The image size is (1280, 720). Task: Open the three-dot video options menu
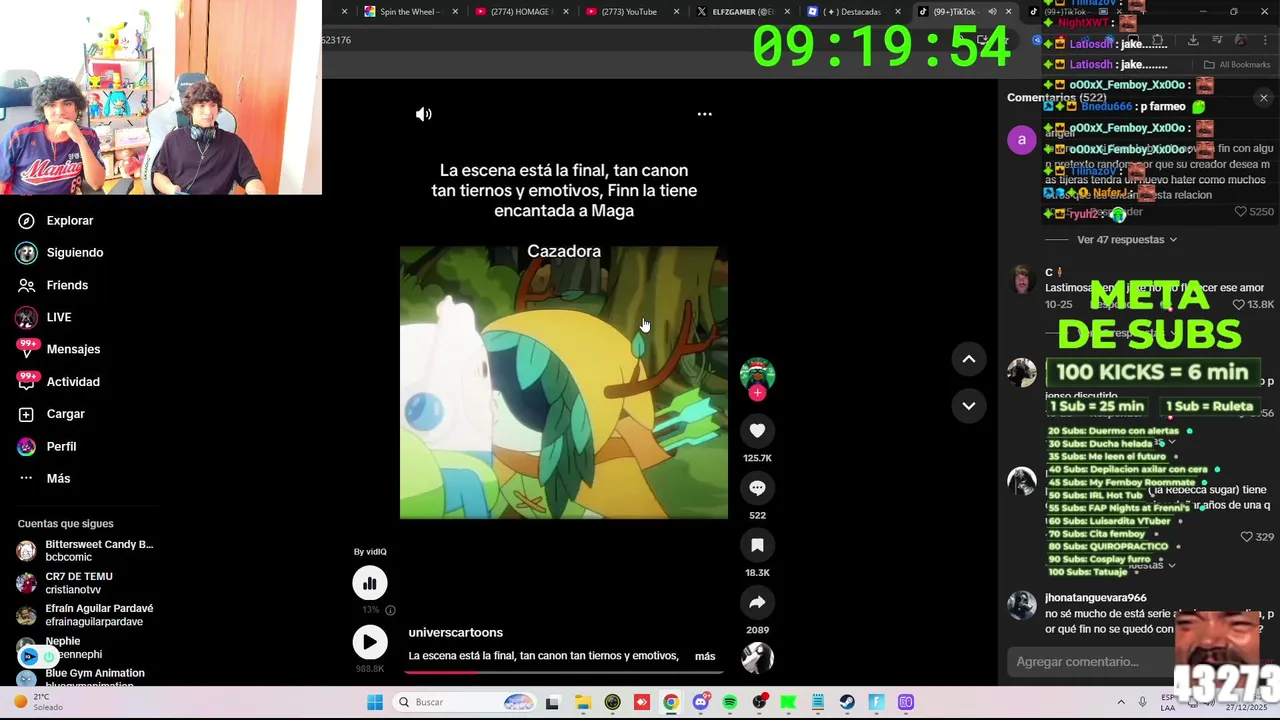coord(705,114)
